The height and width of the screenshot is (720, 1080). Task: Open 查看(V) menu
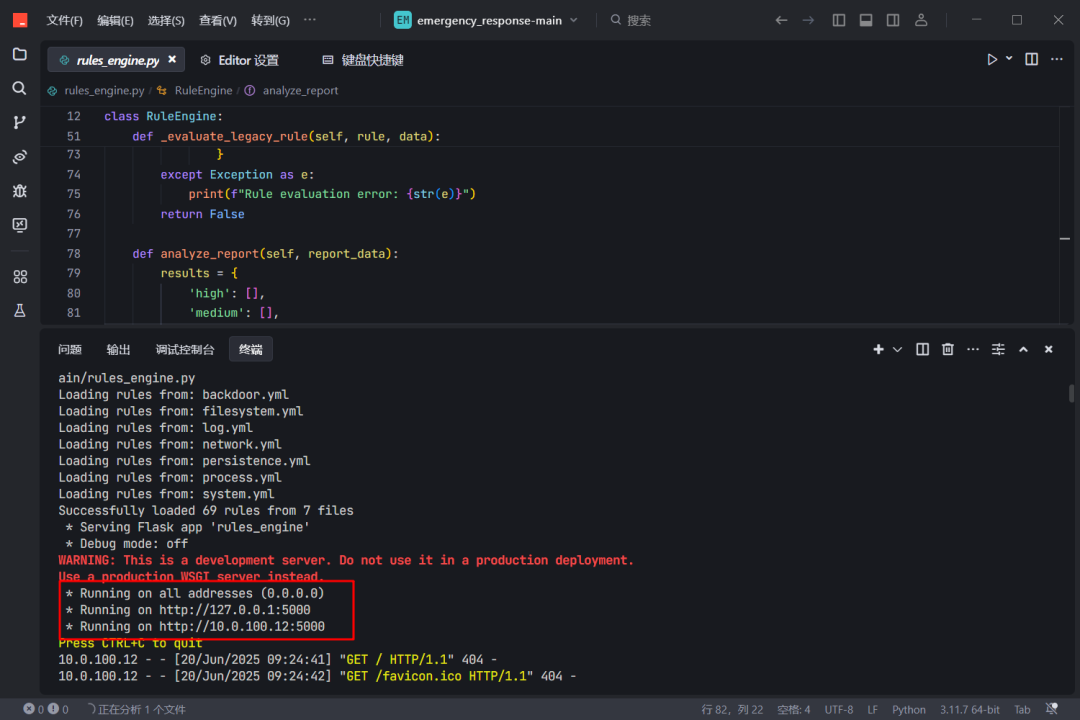218,21
